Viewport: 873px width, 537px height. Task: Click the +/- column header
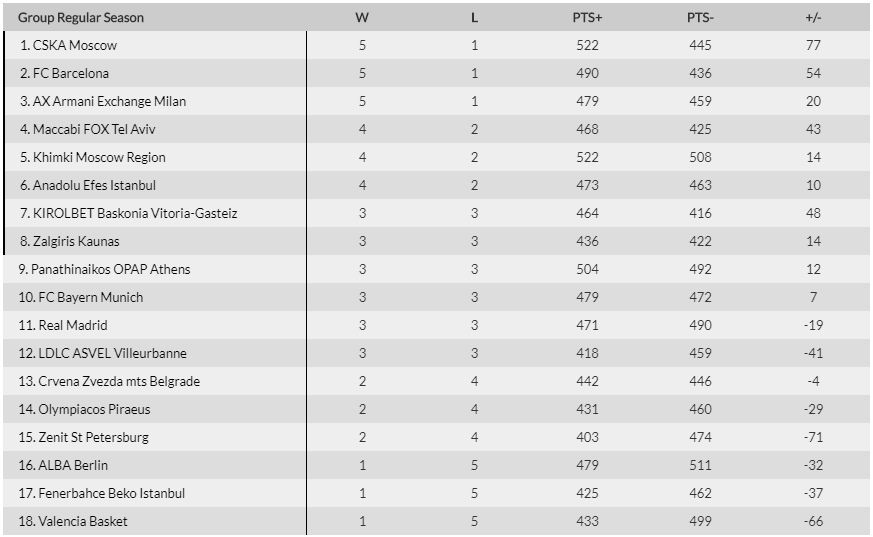pyautogui.click(x=813, y=17)
